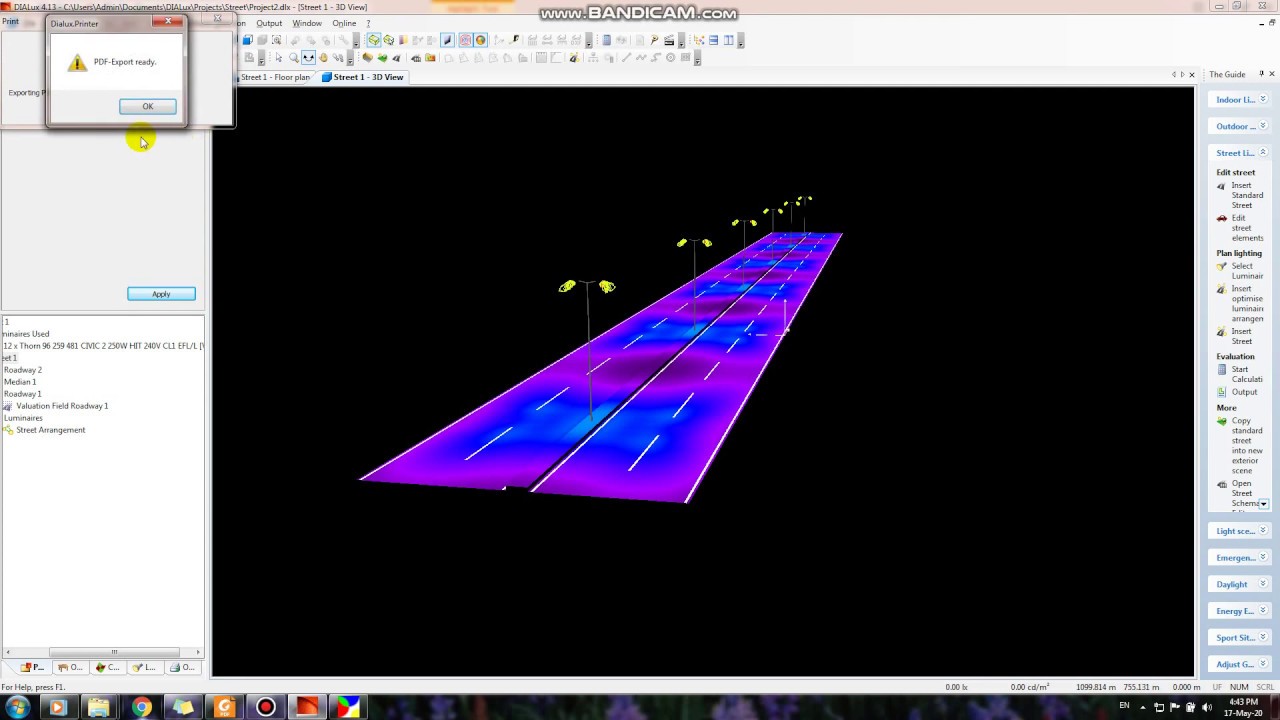Click the project tree horizontal scrollbar

click(x=114, y=652)
